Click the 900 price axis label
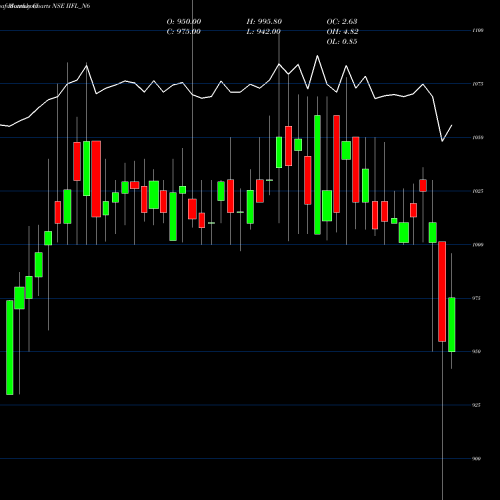The image size is (500, 500). pos(477,459)
